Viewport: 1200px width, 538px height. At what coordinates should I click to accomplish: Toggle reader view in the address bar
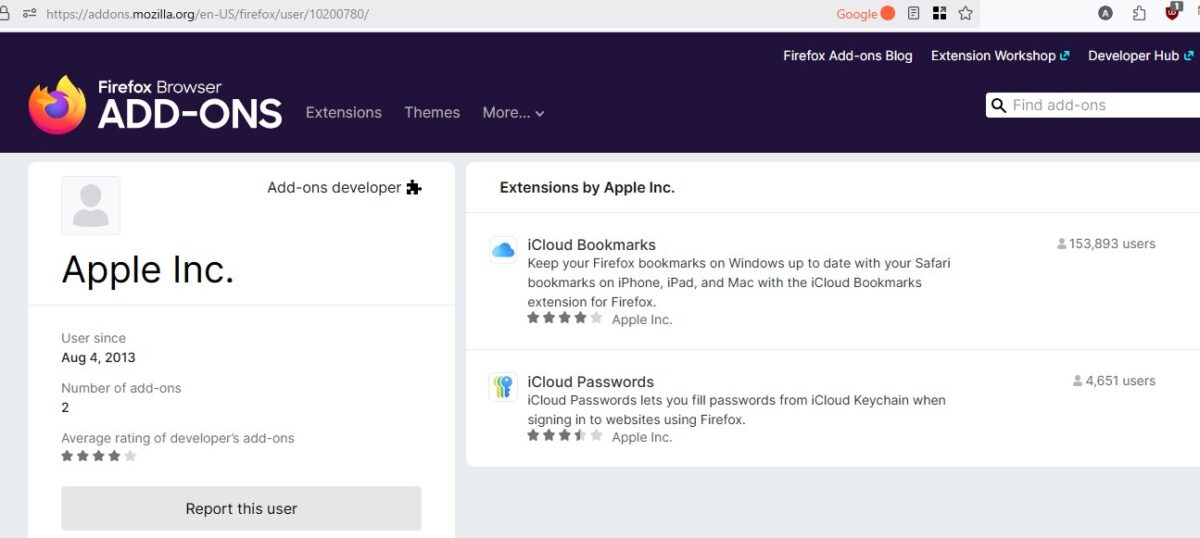pyautogui.click(x=913, y=14)
